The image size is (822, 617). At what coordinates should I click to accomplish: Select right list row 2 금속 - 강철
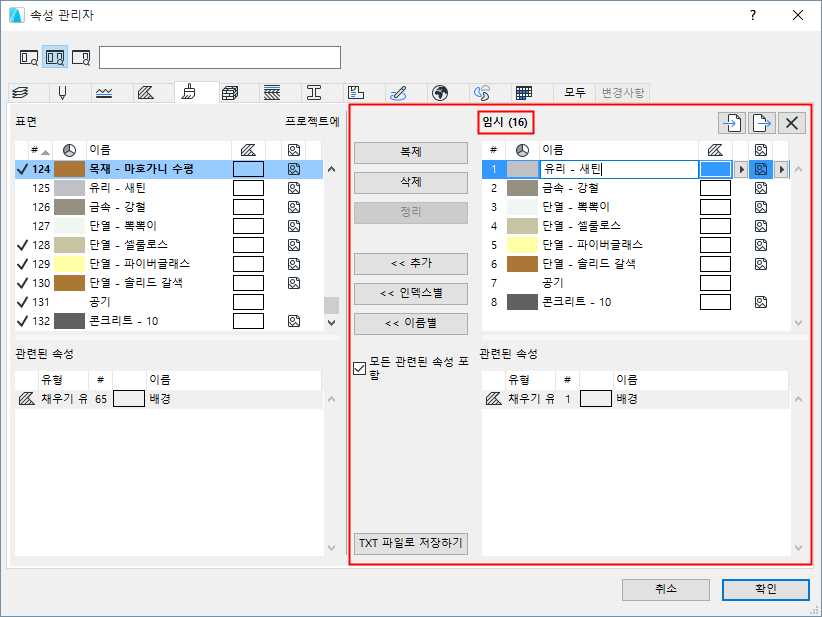[635, 188]
